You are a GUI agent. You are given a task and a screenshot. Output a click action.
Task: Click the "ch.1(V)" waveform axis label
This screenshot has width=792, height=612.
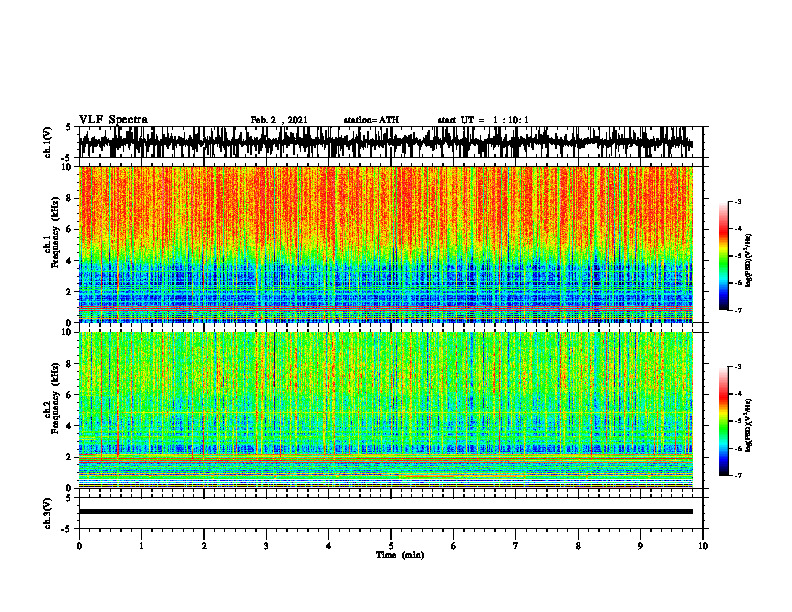48,142
